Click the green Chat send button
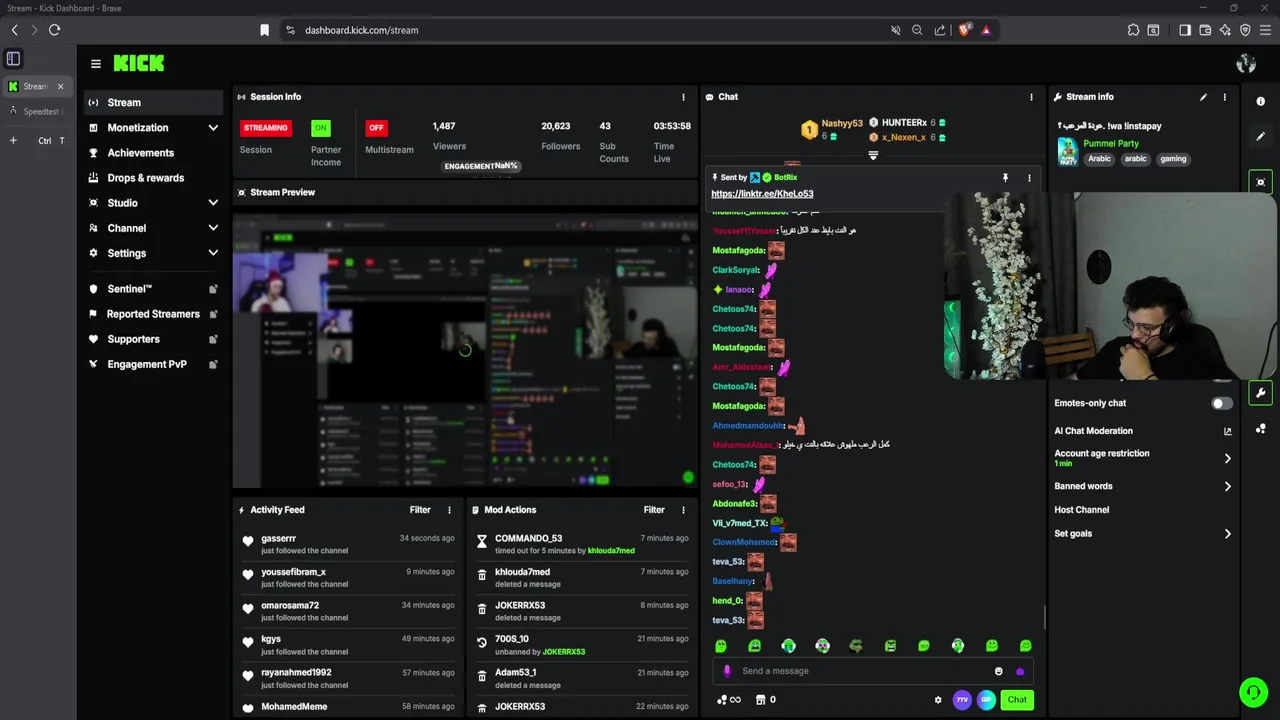The image size is (1280, 720). [1017, 700]
